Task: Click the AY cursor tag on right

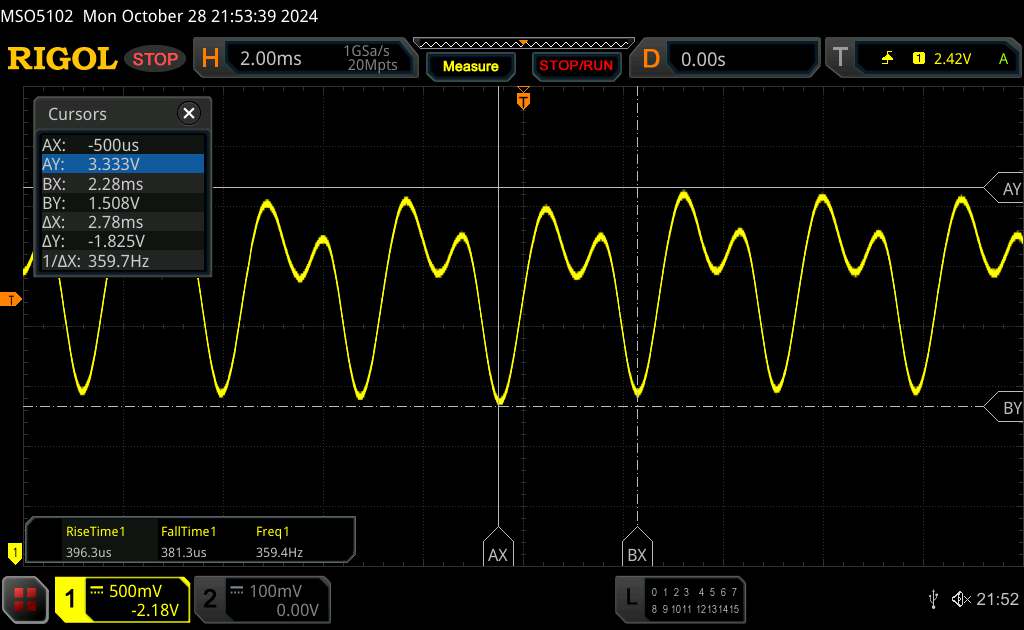Action: [1008, 189]
